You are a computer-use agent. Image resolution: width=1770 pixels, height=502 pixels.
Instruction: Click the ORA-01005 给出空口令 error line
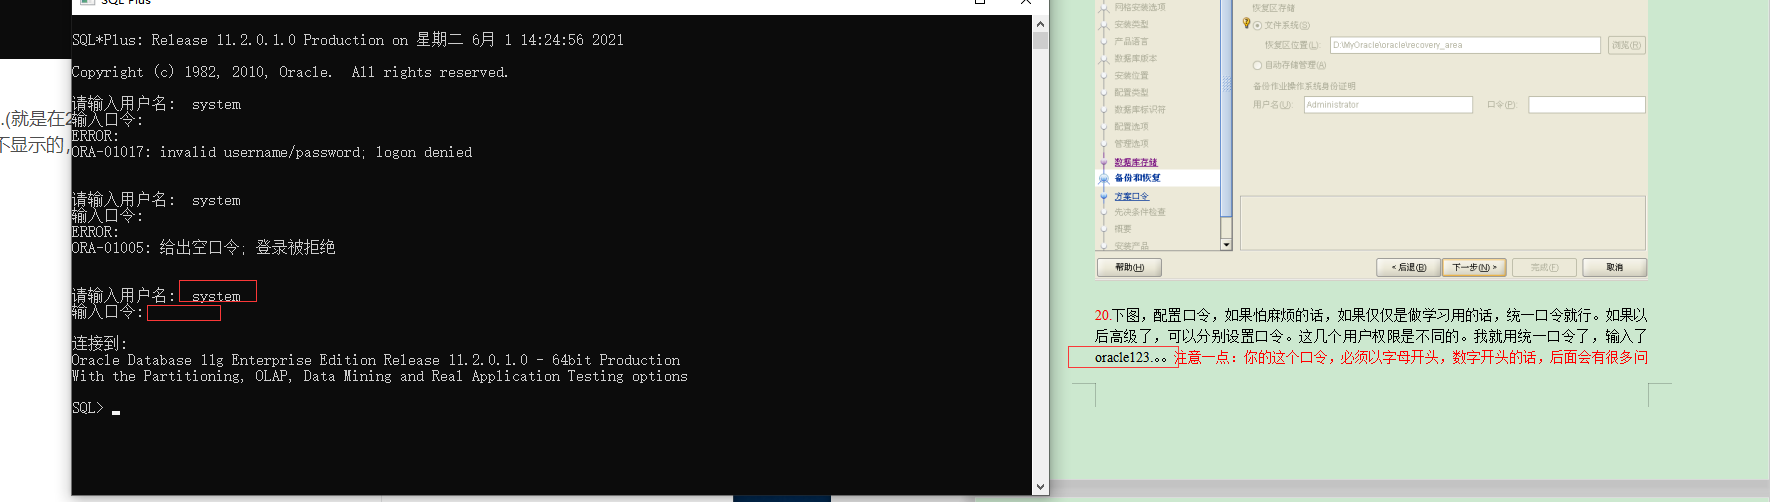pyautogui.click(x=204, y=248)
